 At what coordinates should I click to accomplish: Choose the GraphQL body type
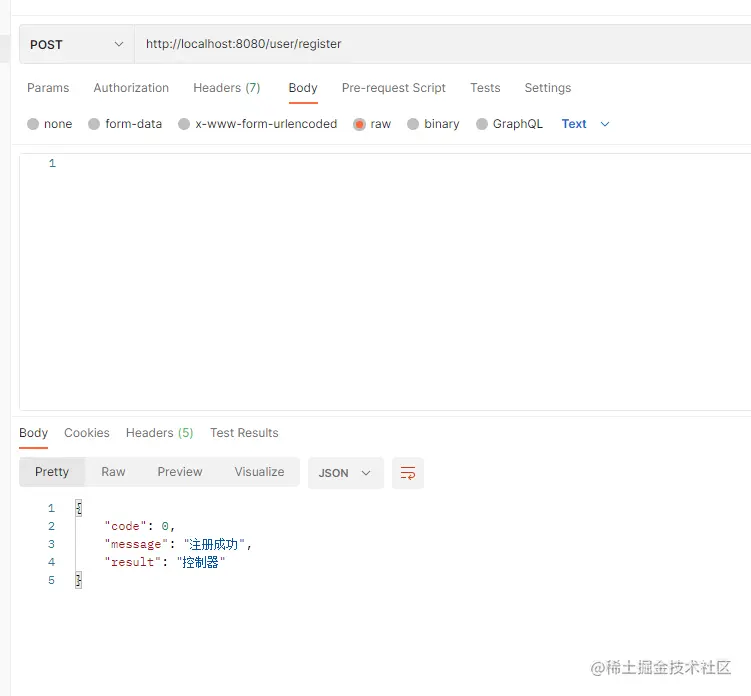click(482, 124)
